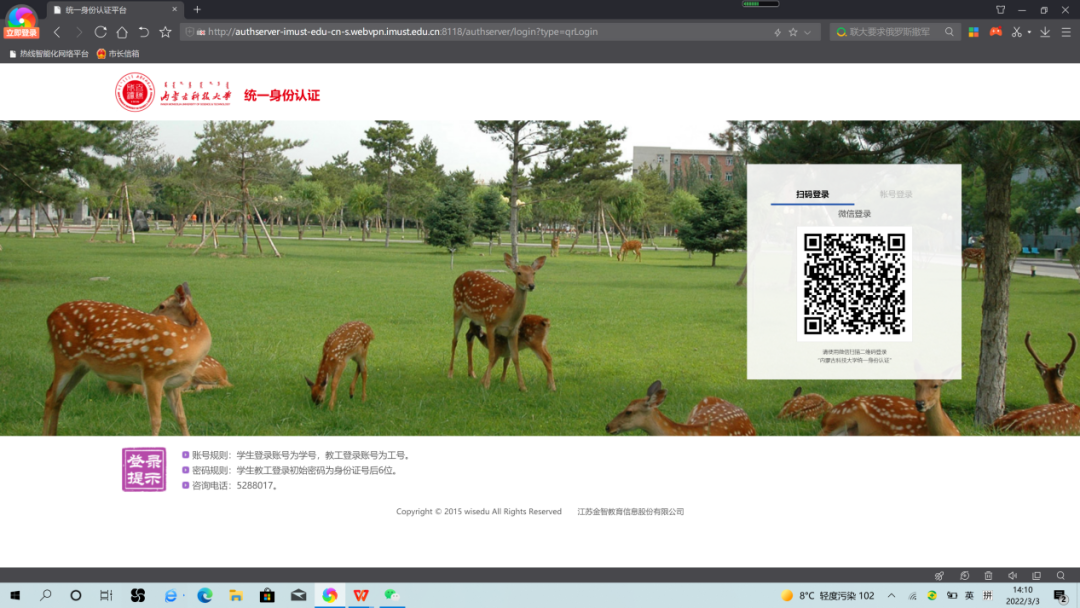Open the scissors screenshot tool
Viewport: 1080px width, 608px height.
pos(1016,32)
